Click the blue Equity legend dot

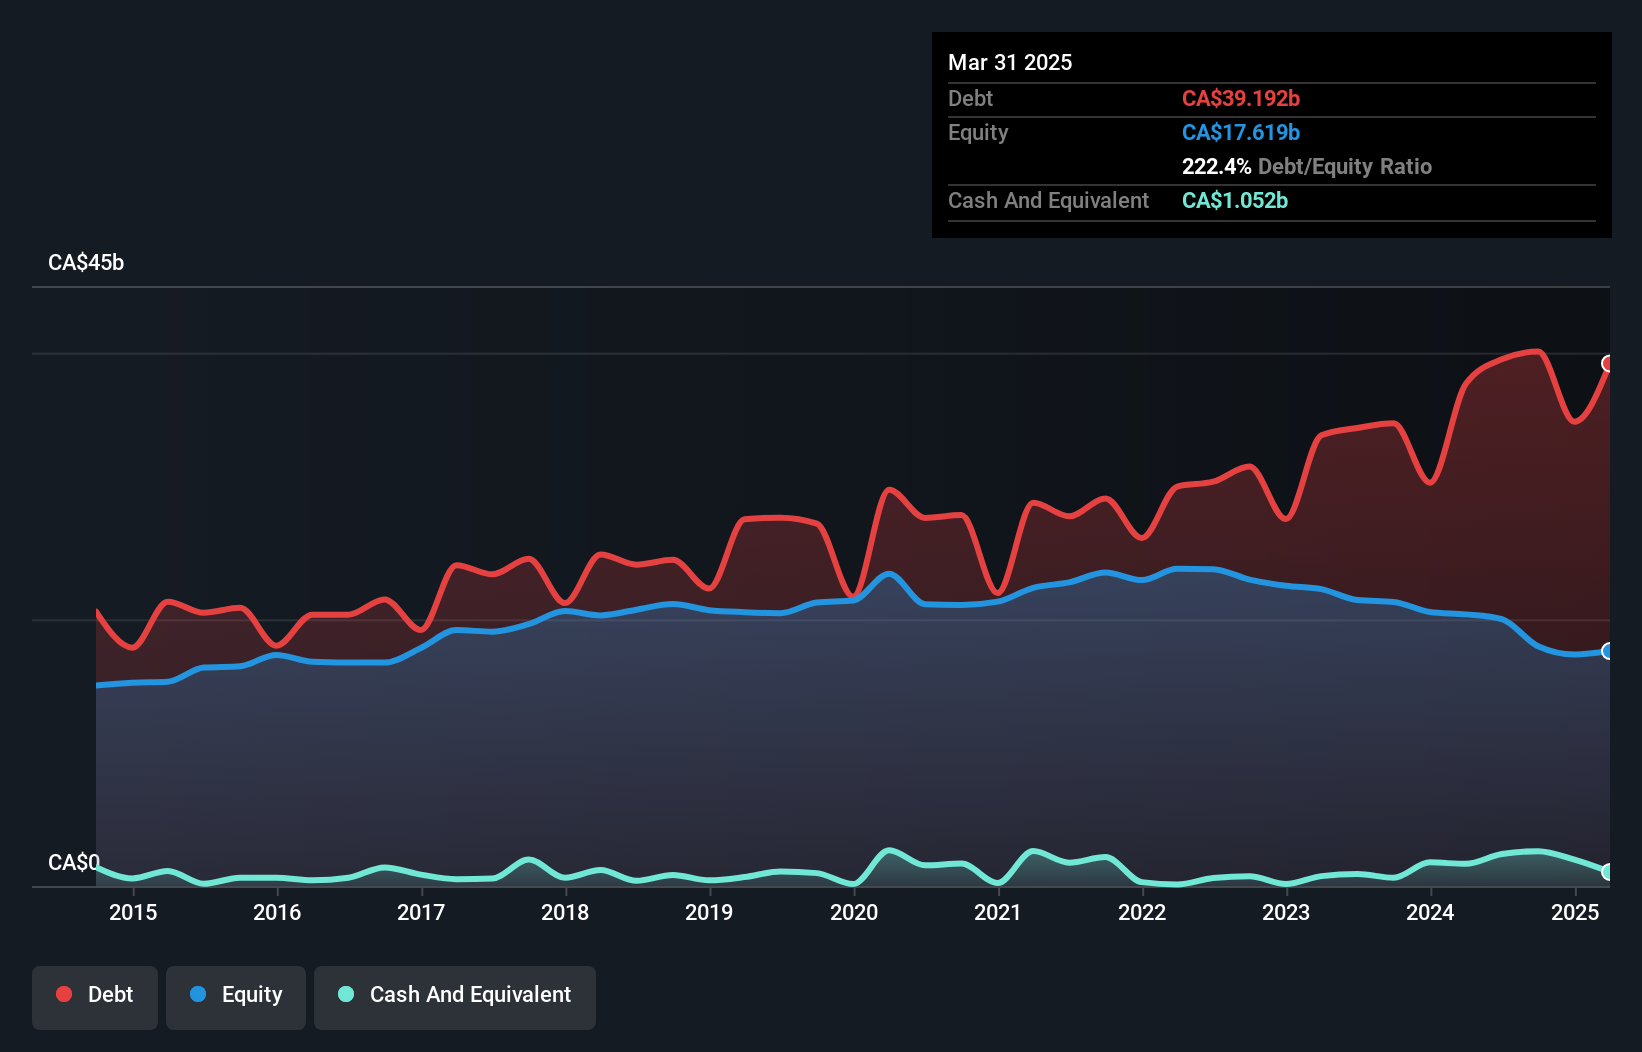(198, 994)
